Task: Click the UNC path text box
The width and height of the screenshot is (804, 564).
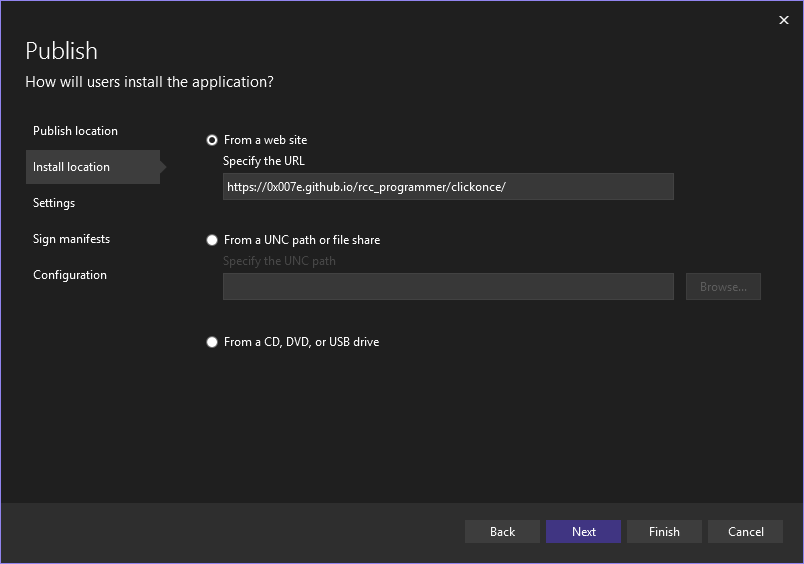Action: (447, 287)
